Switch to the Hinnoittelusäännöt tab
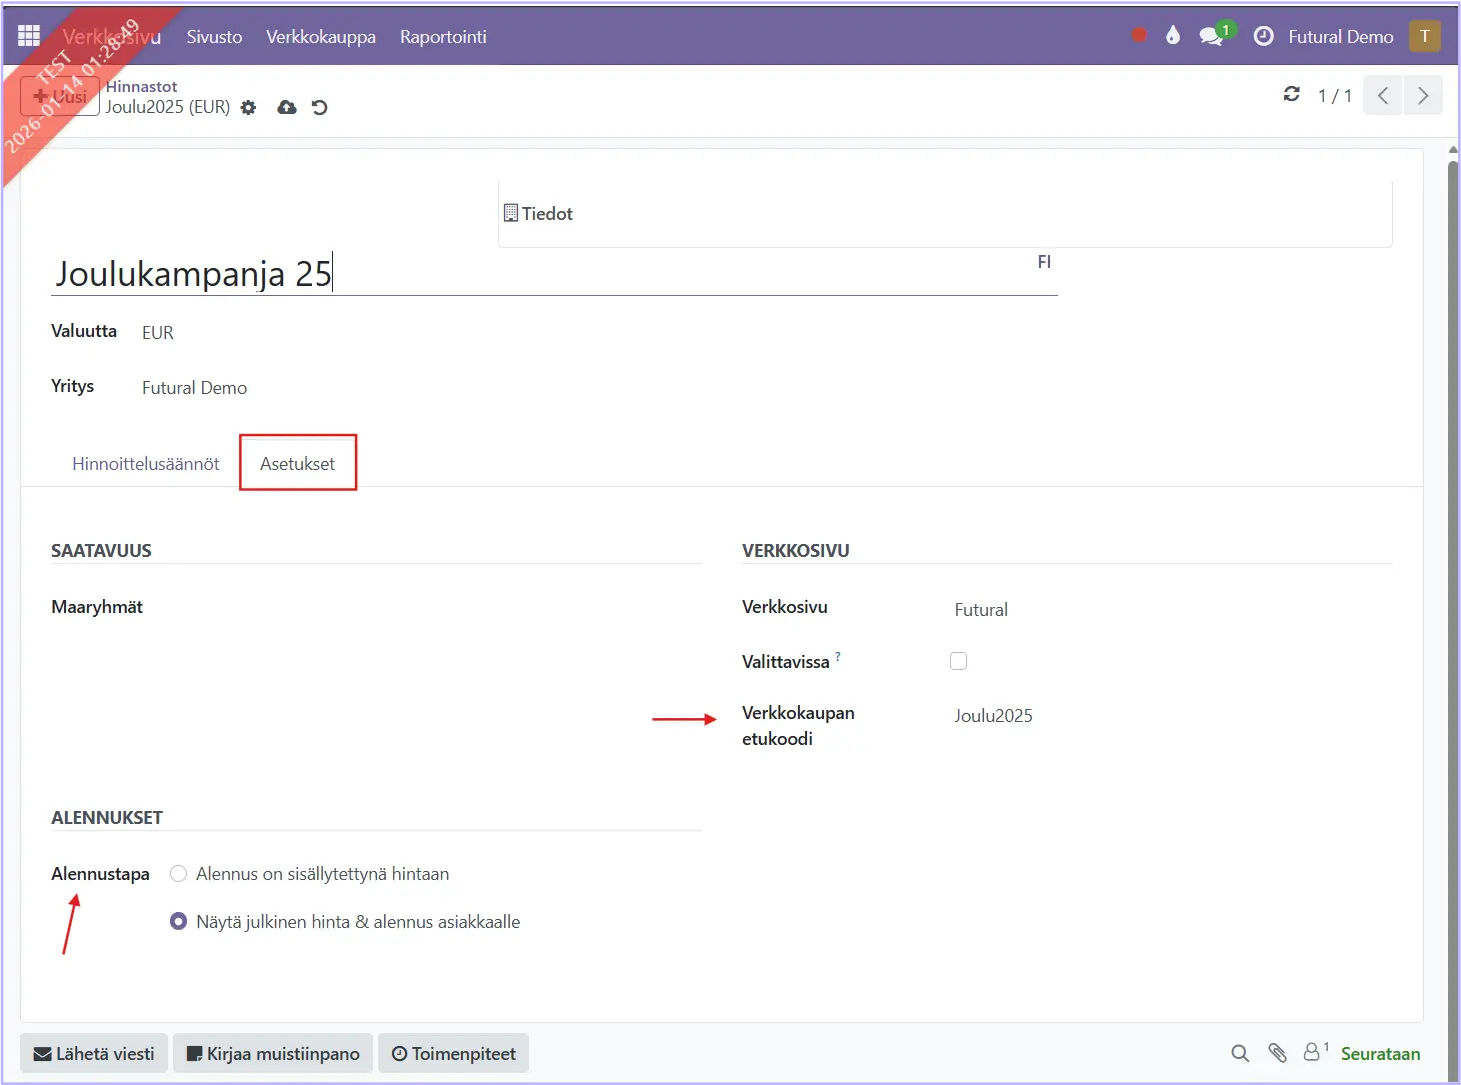Viewport: 1461px width, 1085px height. point(146,464)
